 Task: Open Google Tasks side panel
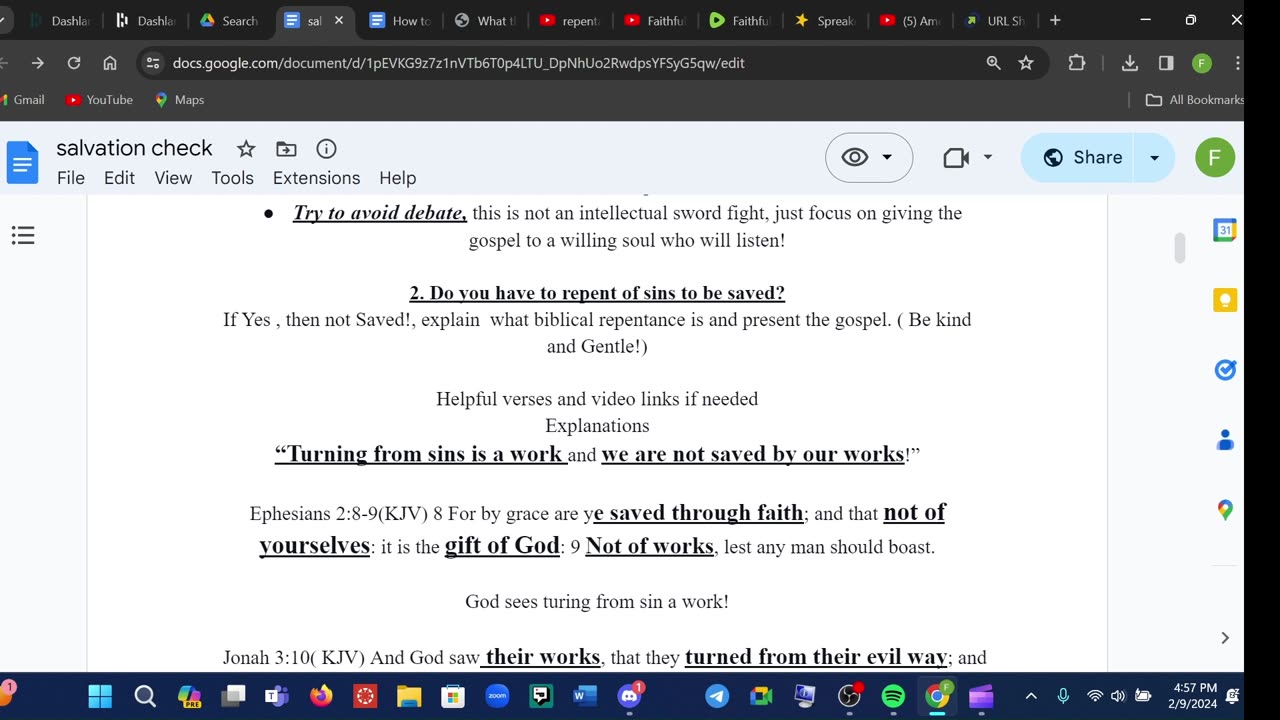click(x=1225, y=370)
